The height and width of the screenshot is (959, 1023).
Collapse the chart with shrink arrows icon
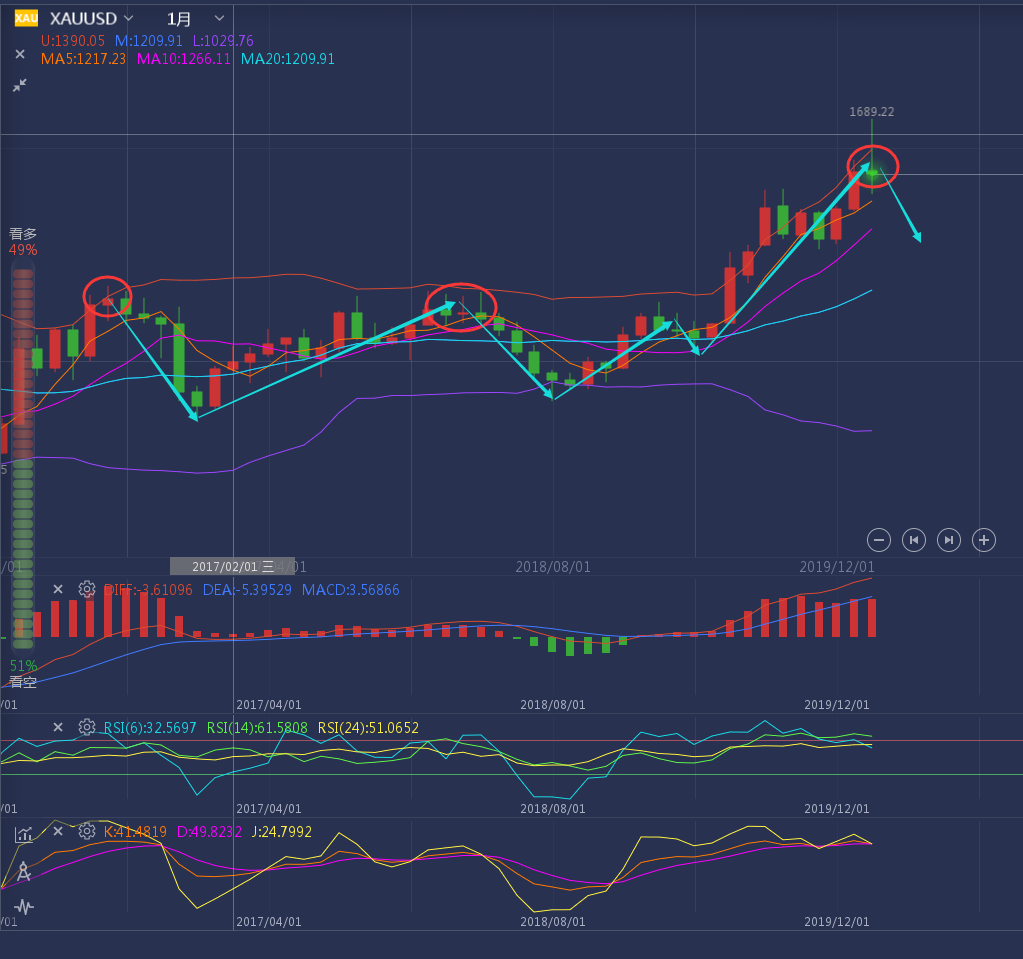[20, 86]
